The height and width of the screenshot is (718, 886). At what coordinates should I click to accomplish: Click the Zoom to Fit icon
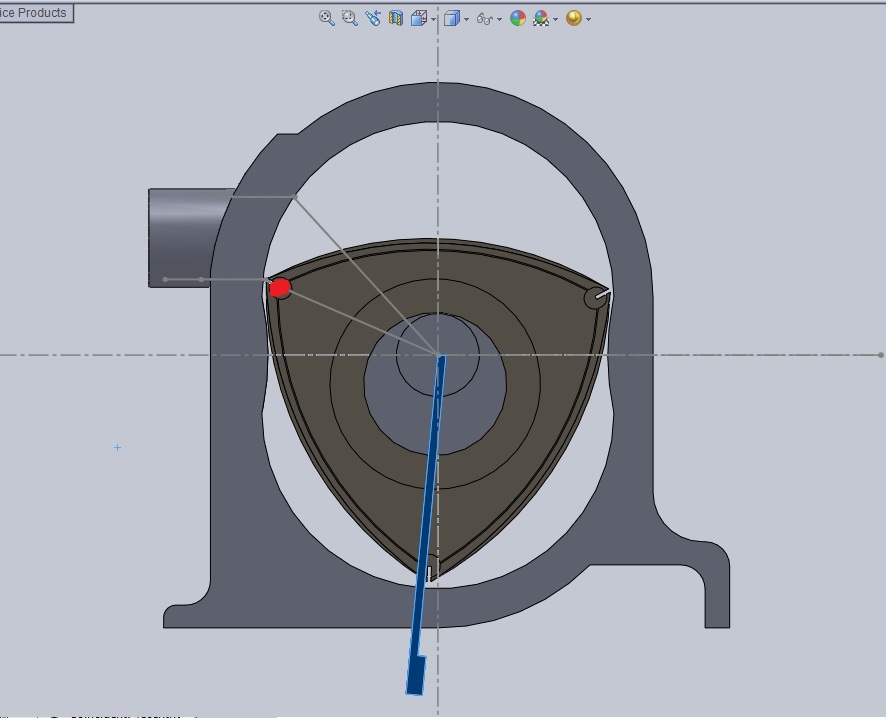point(326,18)
